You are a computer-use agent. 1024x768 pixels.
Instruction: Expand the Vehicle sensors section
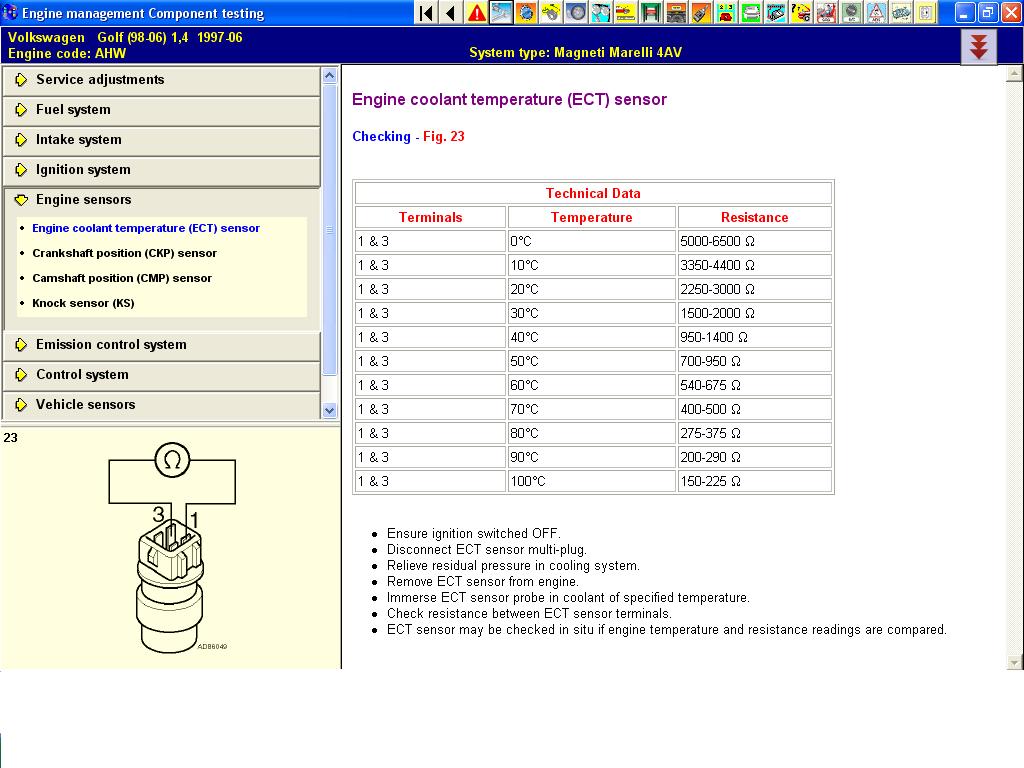161,405
